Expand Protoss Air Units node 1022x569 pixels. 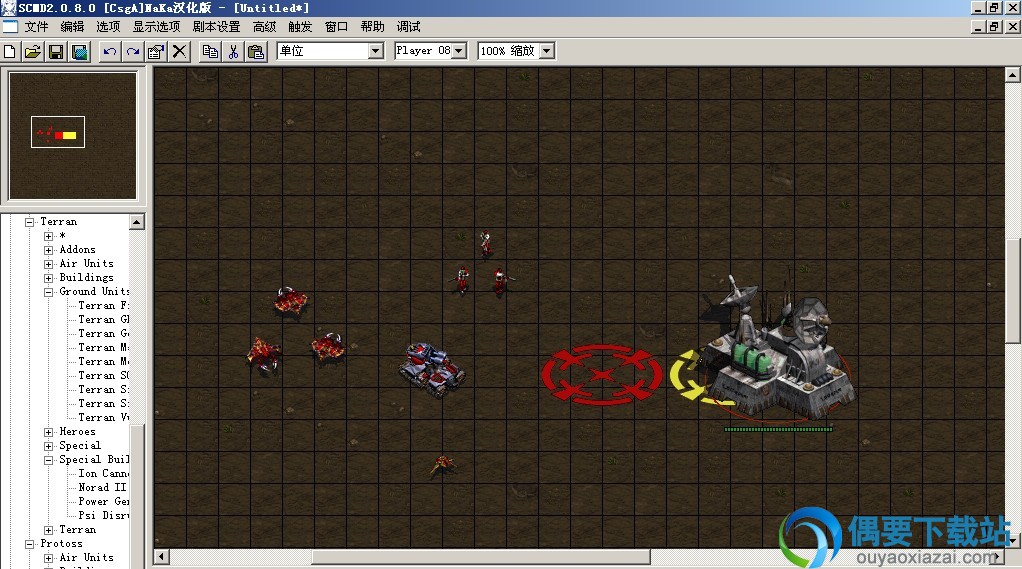pyautogui.click(x=48, y=559)
